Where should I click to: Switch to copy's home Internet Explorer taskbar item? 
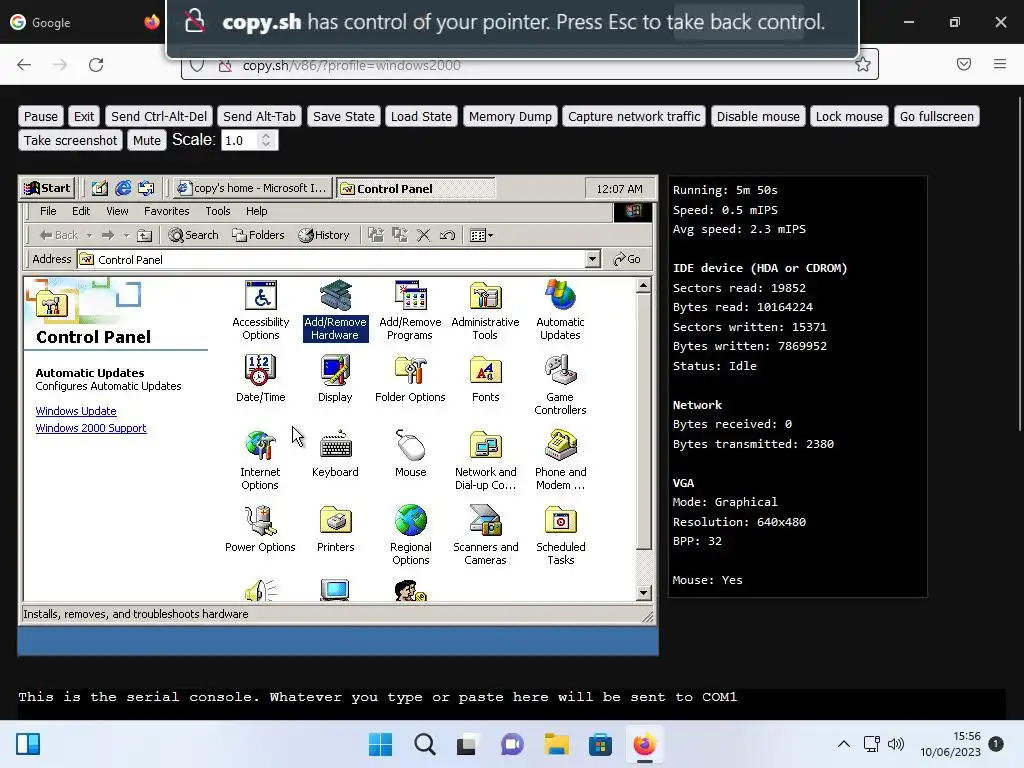[x=253, y=188]
